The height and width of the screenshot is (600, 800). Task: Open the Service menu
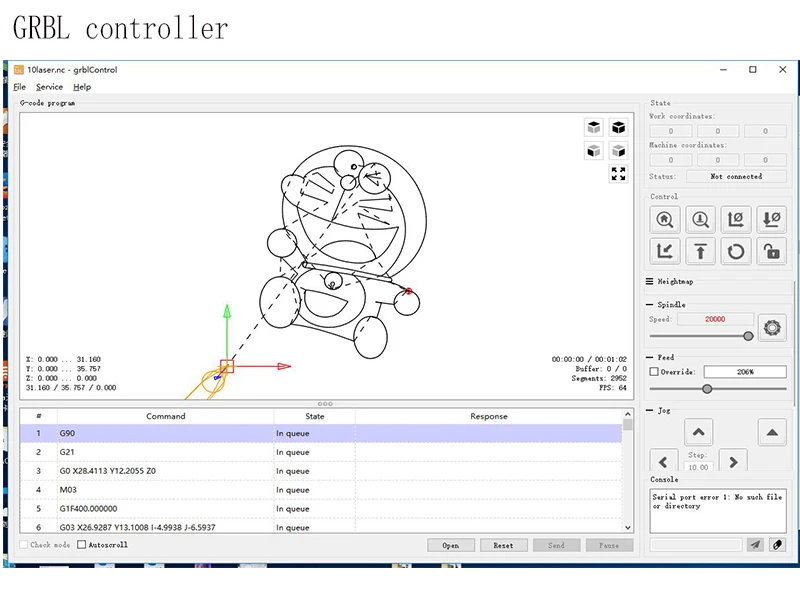click(49, 87)
